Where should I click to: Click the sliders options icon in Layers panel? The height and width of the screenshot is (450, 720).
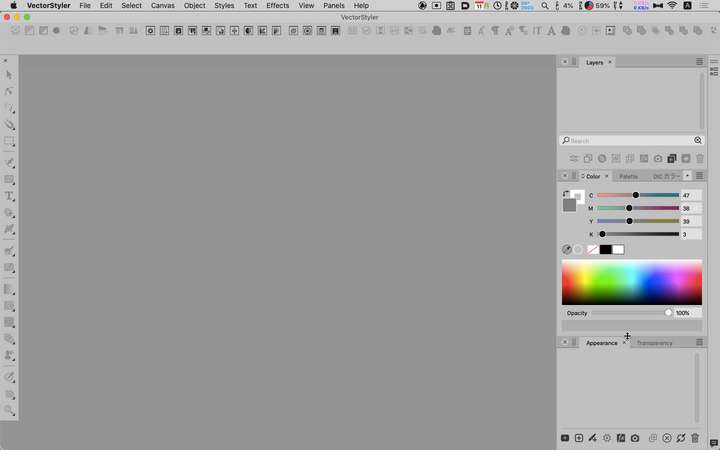[x=574, y=159]
